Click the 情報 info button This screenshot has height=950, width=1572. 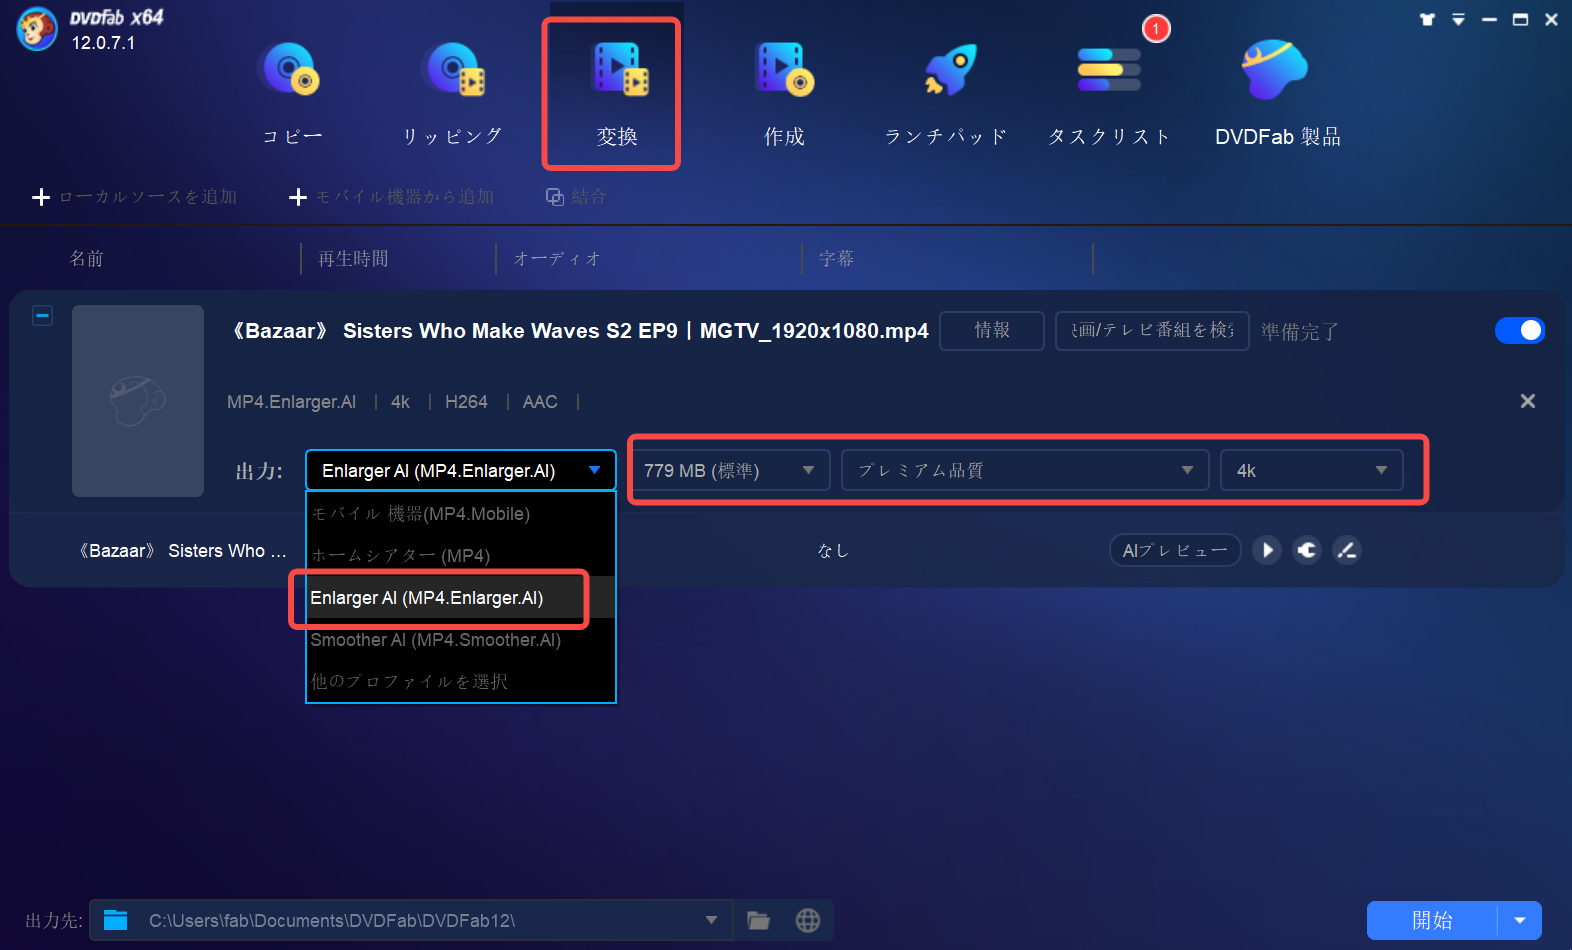992,330
